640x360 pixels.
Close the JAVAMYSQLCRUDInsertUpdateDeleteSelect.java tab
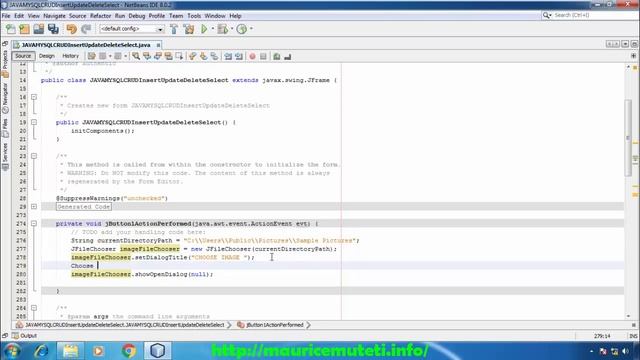click(x=158, y=45)
